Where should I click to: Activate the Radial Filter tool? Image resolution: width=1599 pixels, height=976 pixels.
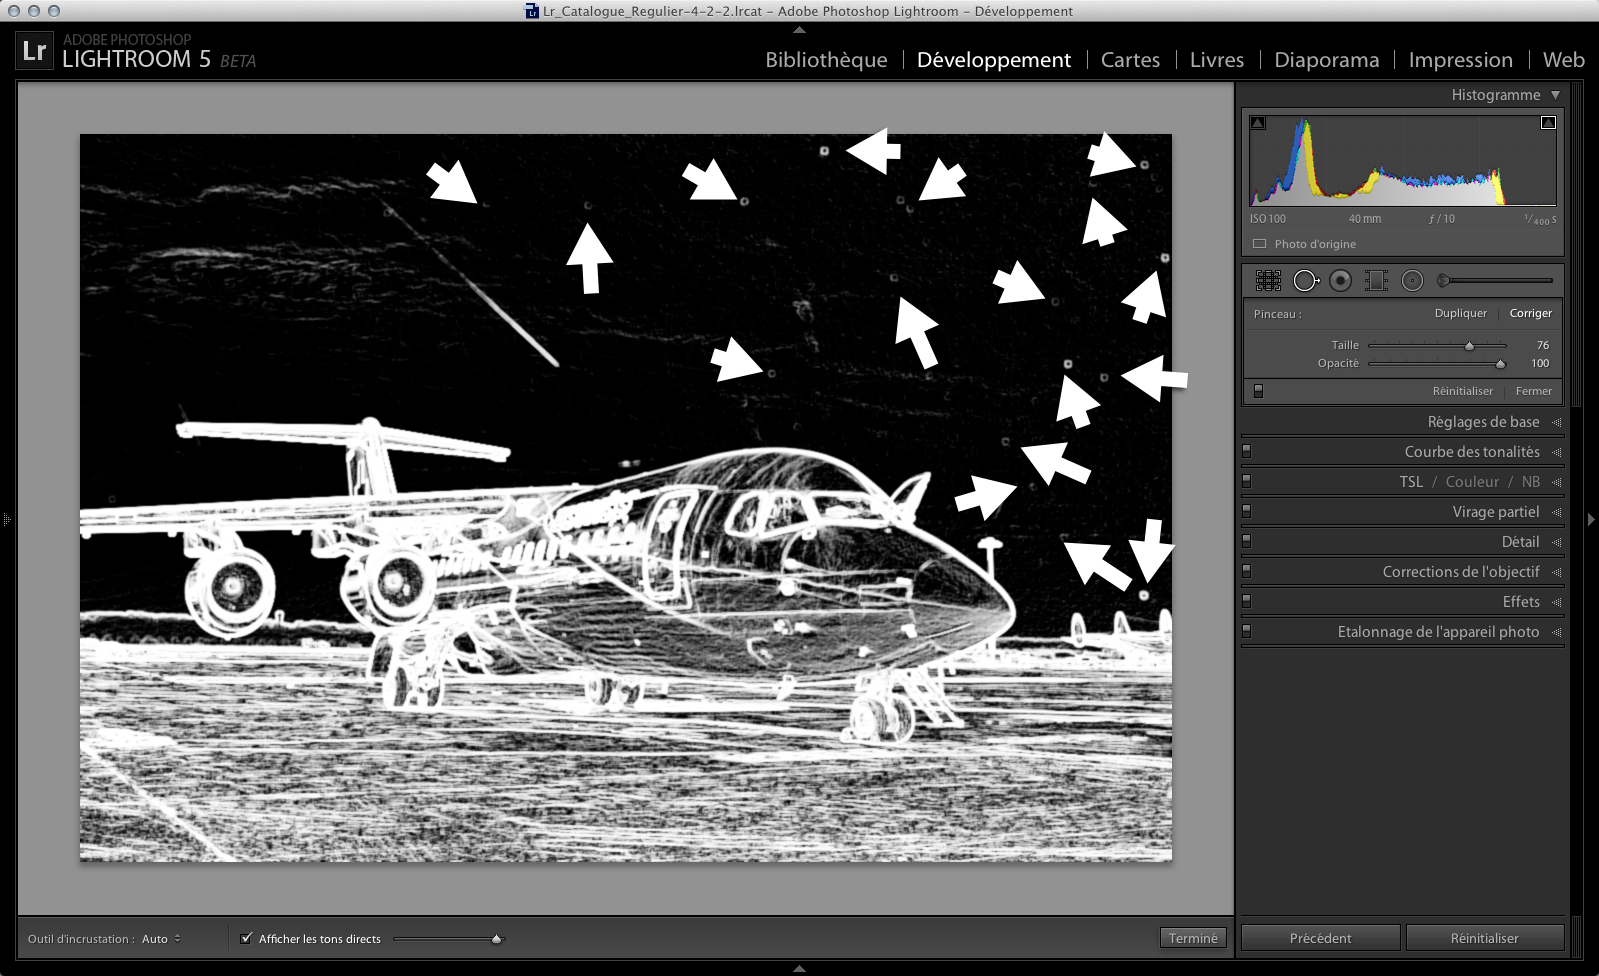click(x=1412, y=281)
